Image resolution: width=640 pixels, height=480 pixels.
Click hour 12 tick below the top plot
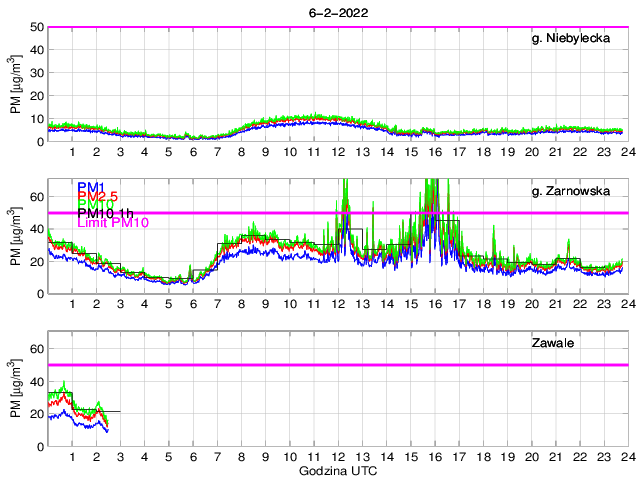tap(338, 152)
